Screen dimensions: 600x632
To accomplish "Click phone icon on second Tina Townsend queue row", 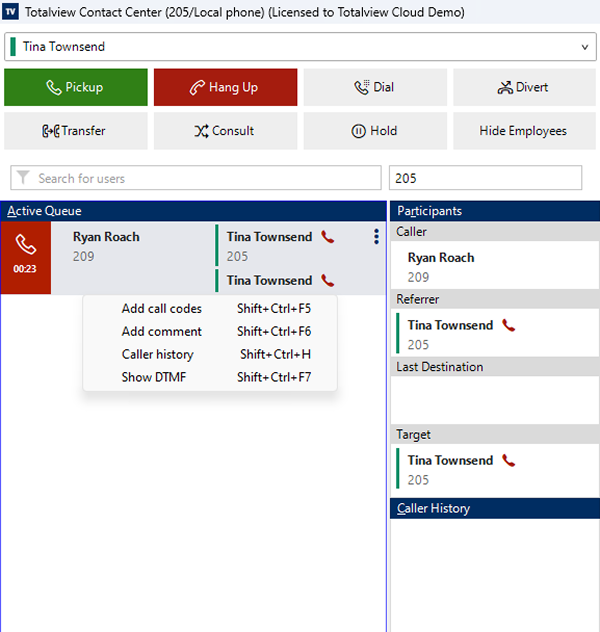I will (x=328, y=281).
